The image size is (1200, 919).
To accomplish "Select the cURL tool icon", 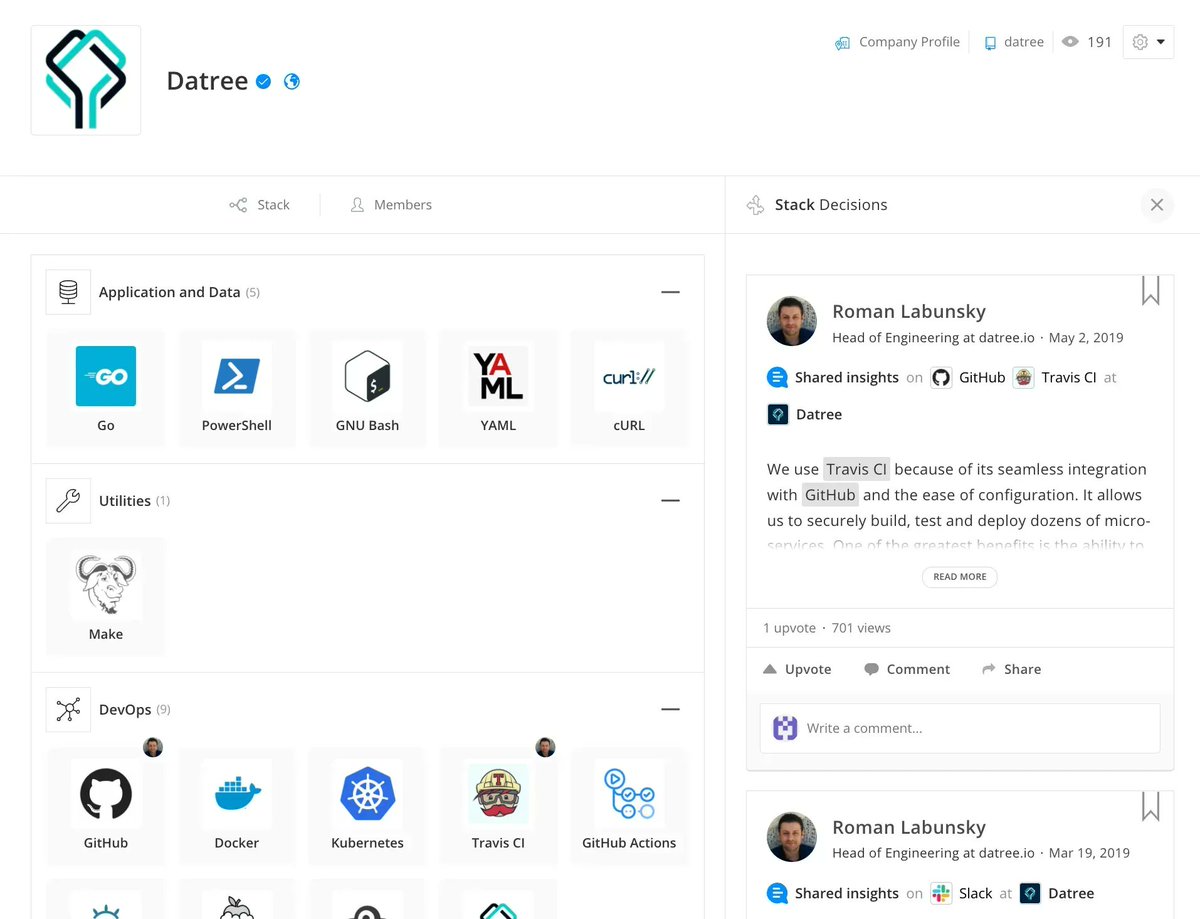I will click(629, 376).
